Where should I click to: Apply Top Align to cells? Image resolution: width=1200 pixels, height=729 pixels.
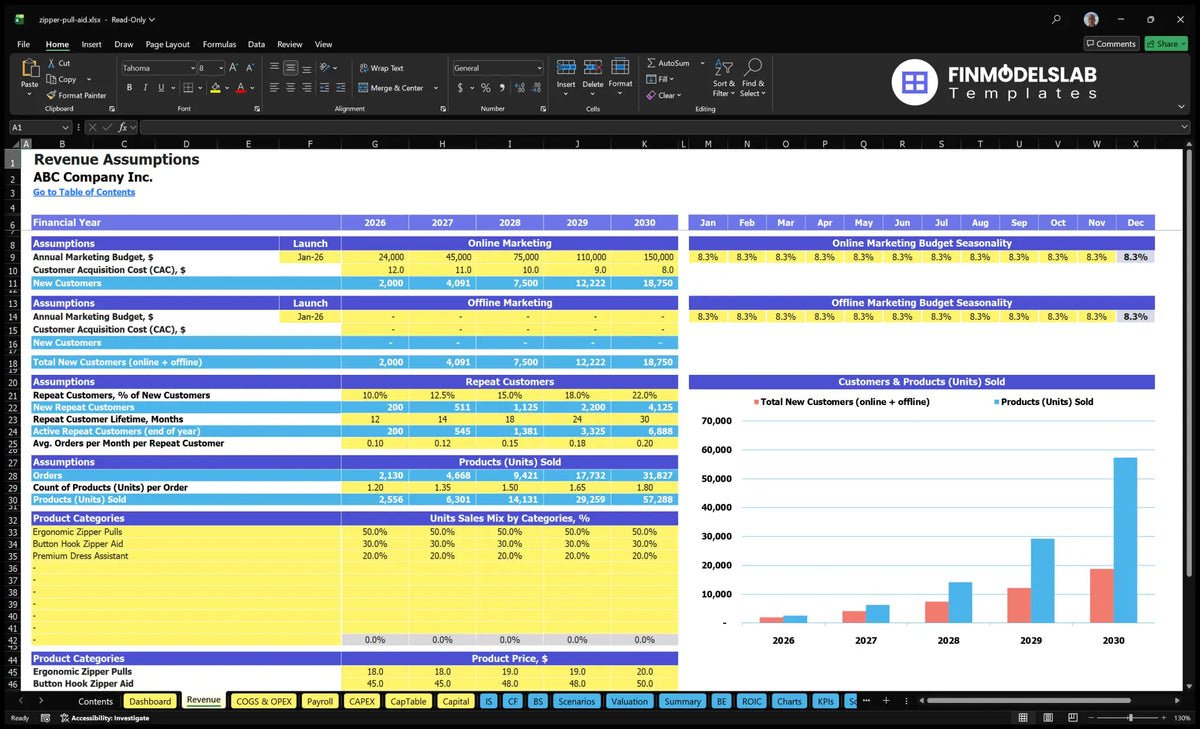274,68
